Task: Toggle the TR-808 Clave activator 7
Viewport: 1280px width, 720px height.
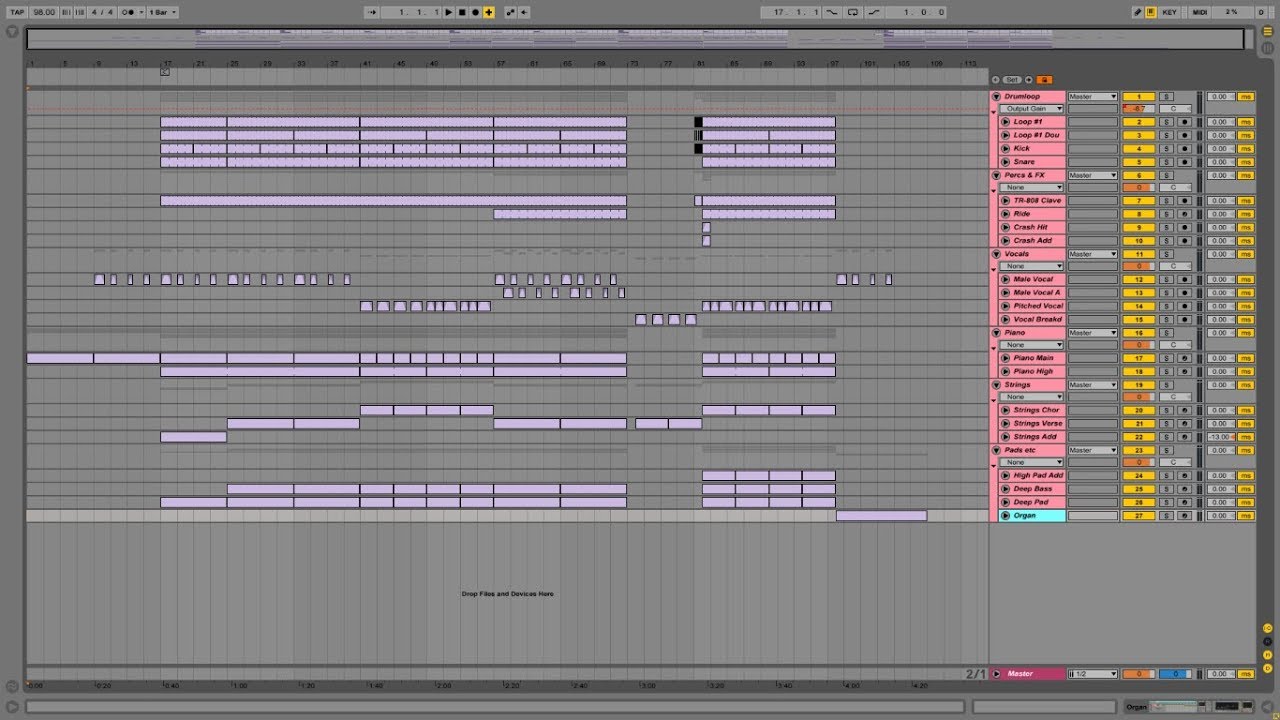Action: tap(1139, 201)
